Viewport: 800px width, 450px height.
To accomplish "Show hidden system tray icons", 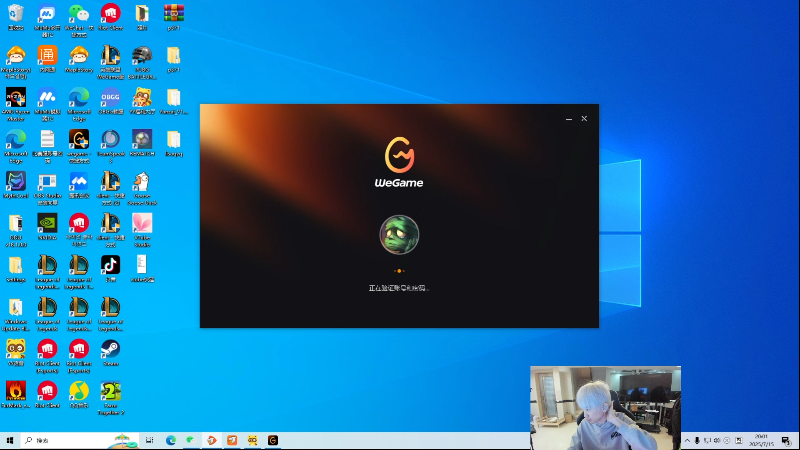I will (687, 440).
